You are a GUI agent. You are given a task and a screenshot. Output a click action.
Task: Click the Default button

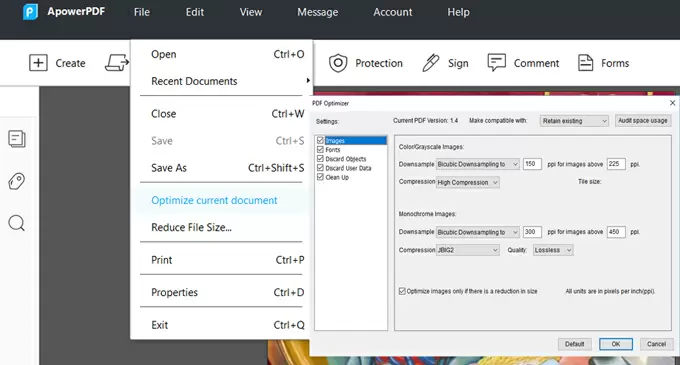pos(574,344)
